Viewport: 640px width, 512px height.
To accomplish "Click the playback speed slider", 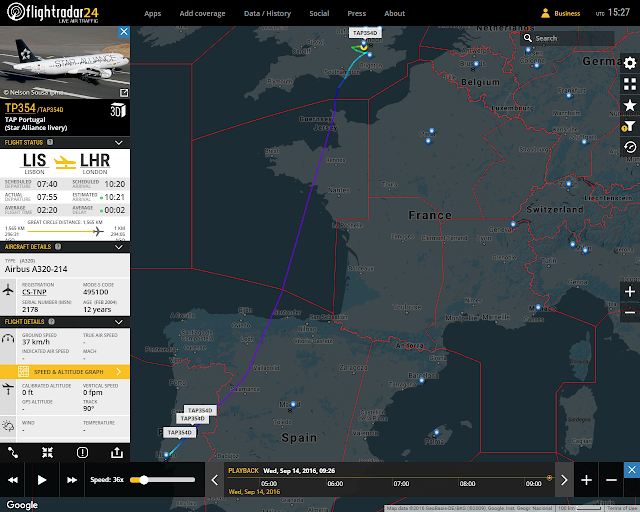I will coord(162,480).
